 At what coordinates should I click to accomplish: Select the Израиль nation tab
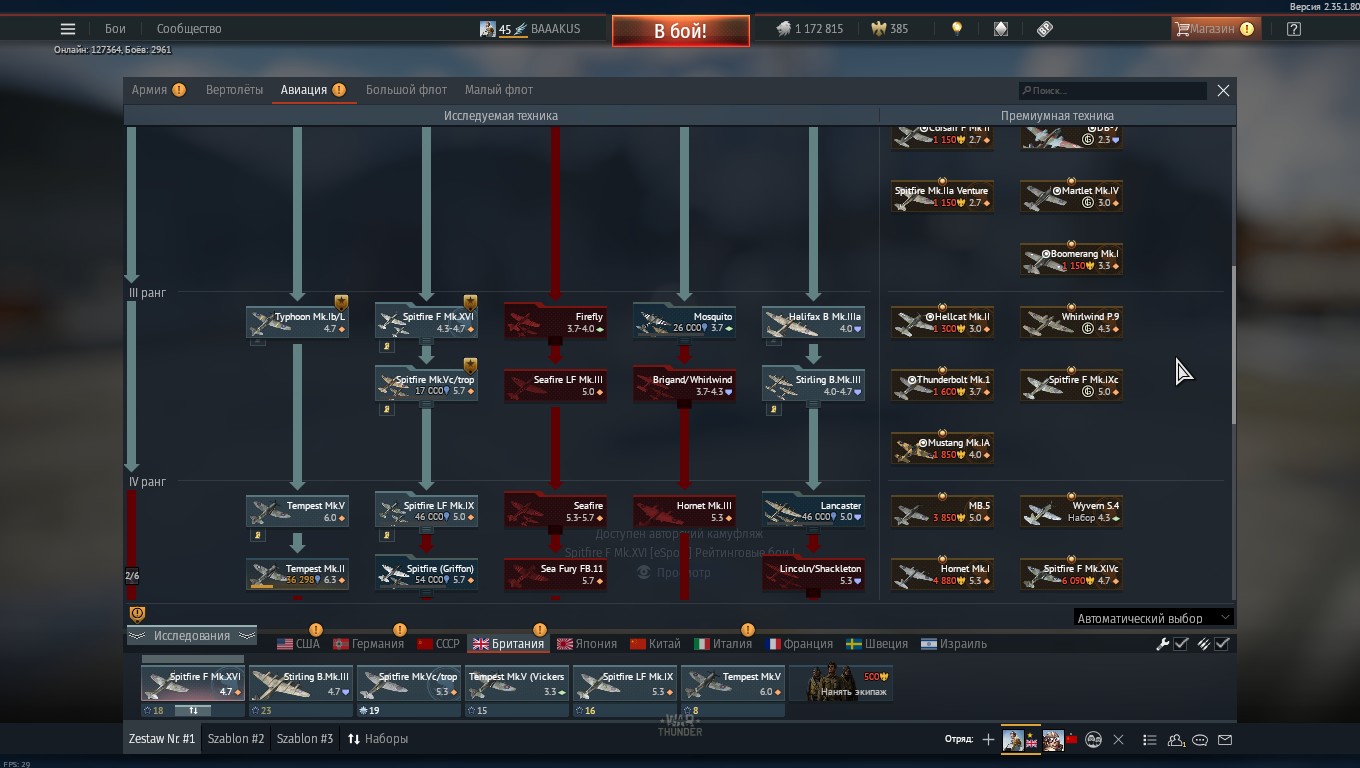(x=953, y=644)
